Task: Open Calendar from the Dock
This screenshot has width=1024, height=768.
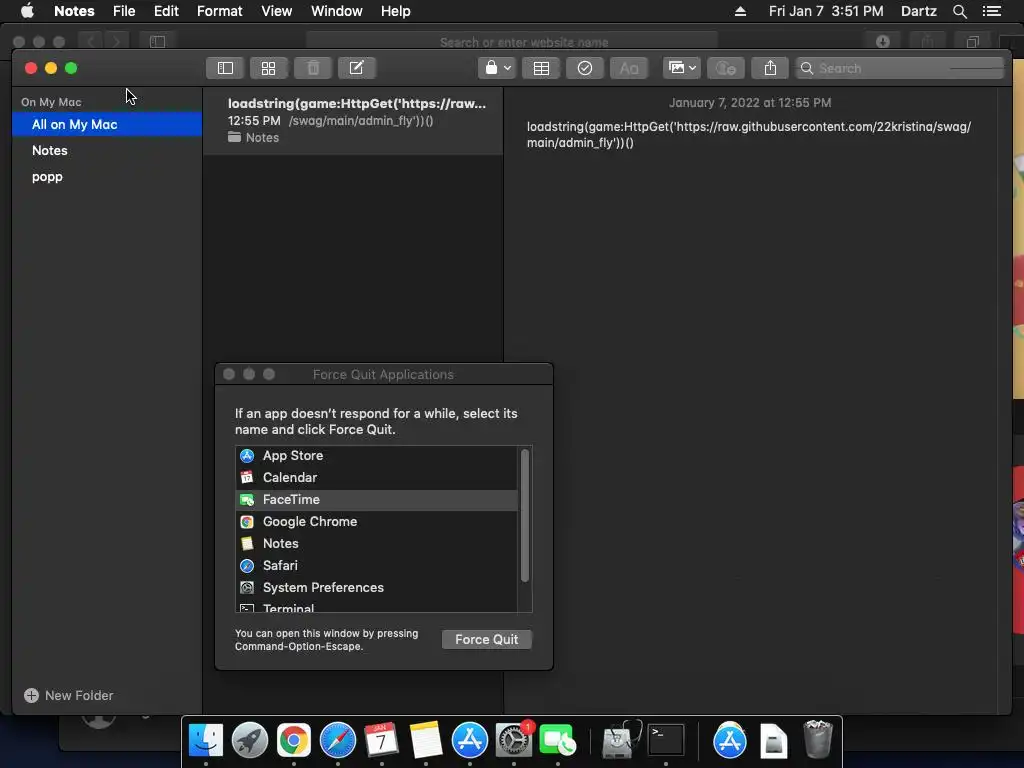Action: point(381,741)
